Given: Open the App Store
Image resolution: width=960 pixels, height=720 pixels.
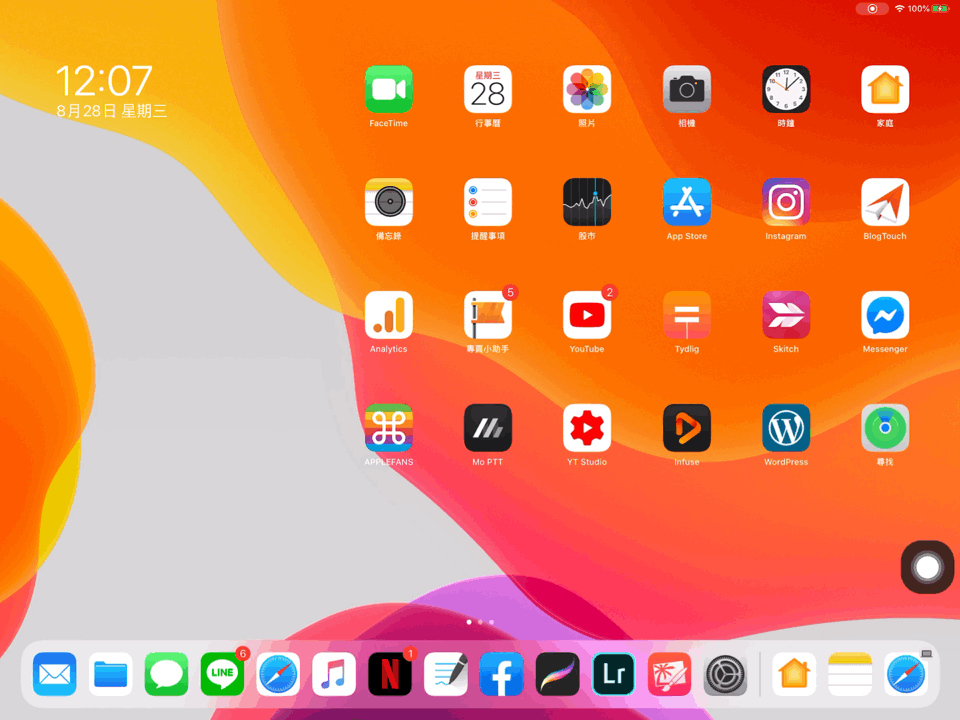Looking at the screenshot, I should coord(686,202).
